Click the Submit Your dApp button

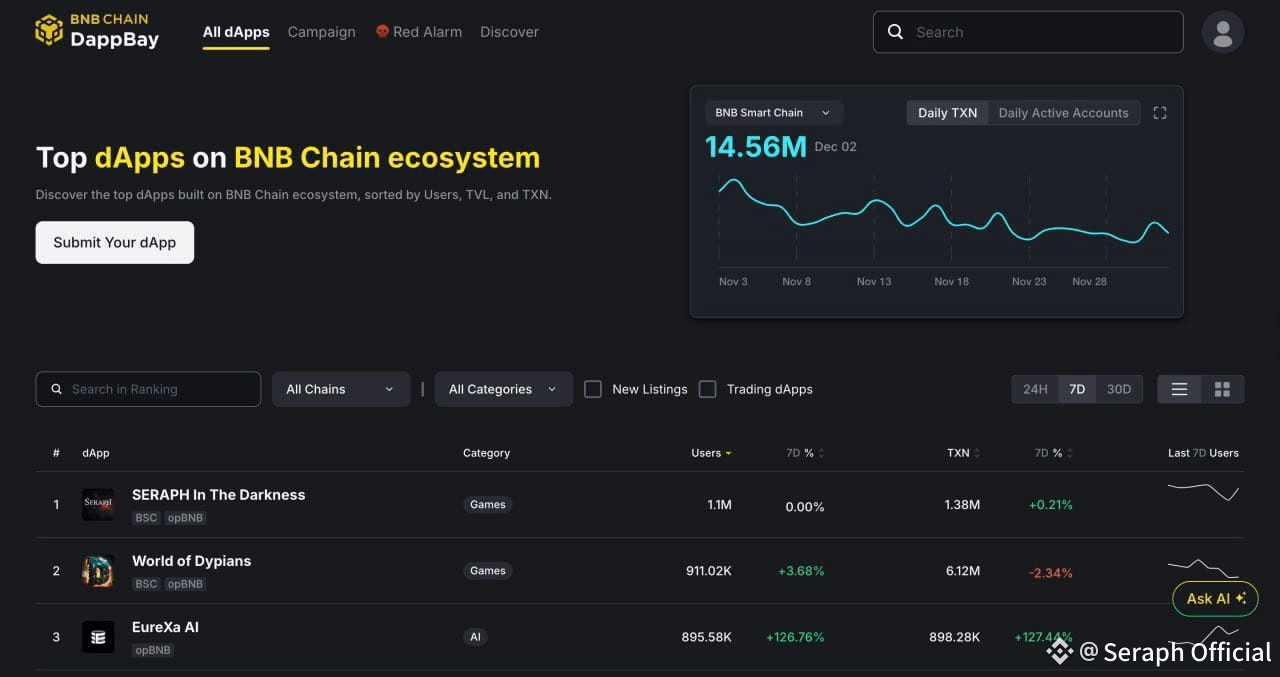115,242
